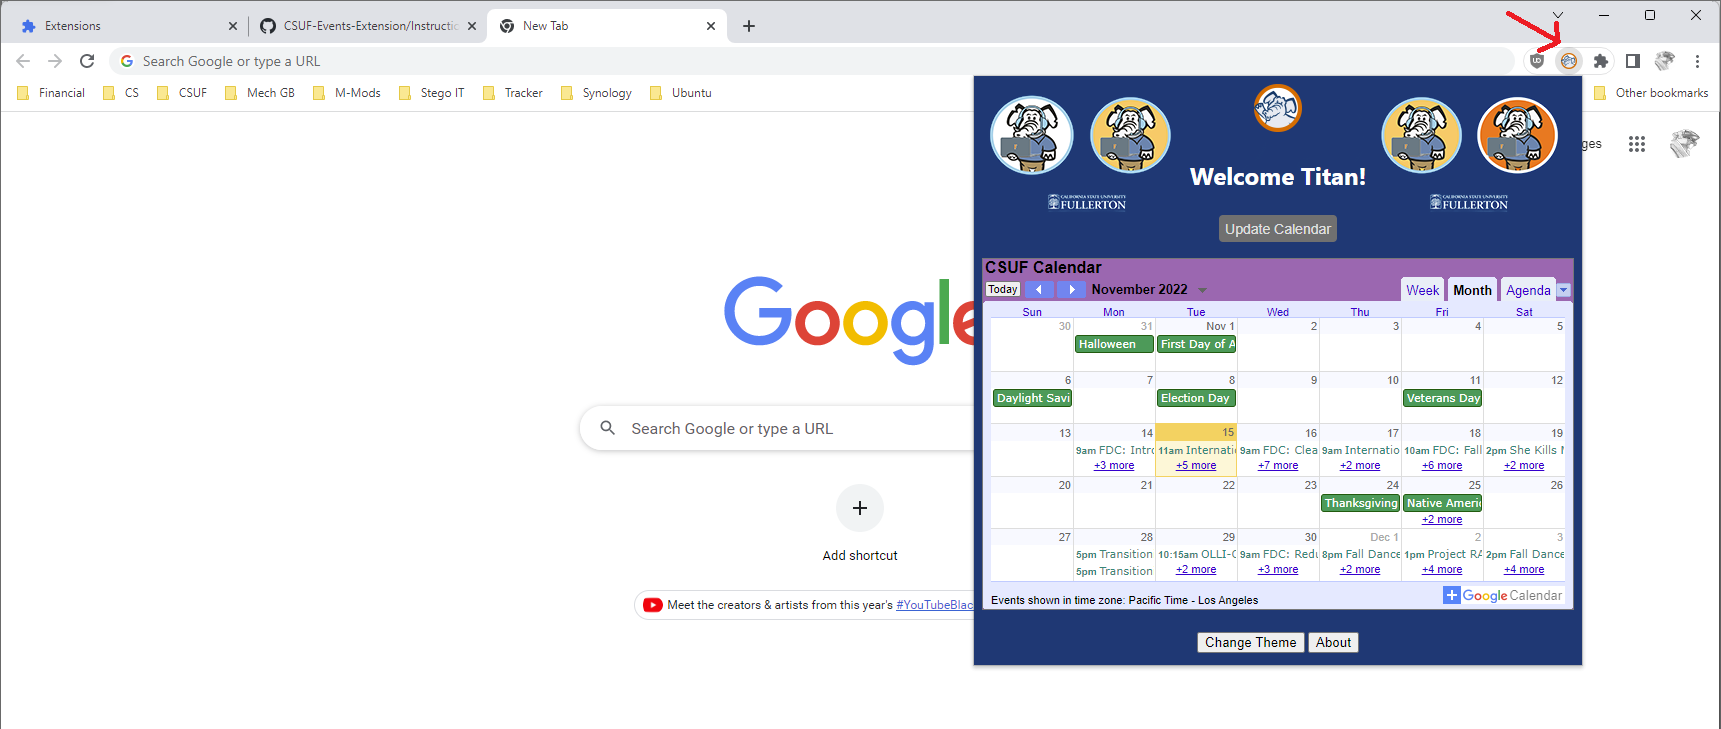This screenshot has width=1721, height=729.
Task: Focus the Google search box on page
Action: 777,428
